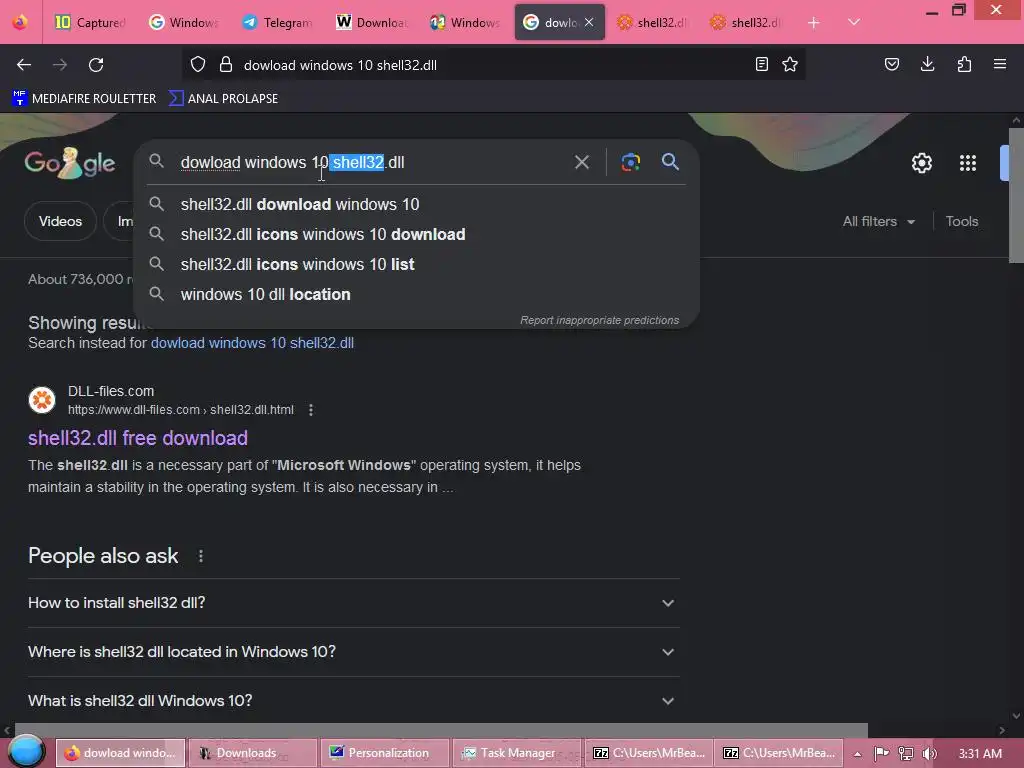This screenshot has height=768, width=1024.
Task: Choose suggestion 'windows 10 dll location'
Action: (417, 295)
